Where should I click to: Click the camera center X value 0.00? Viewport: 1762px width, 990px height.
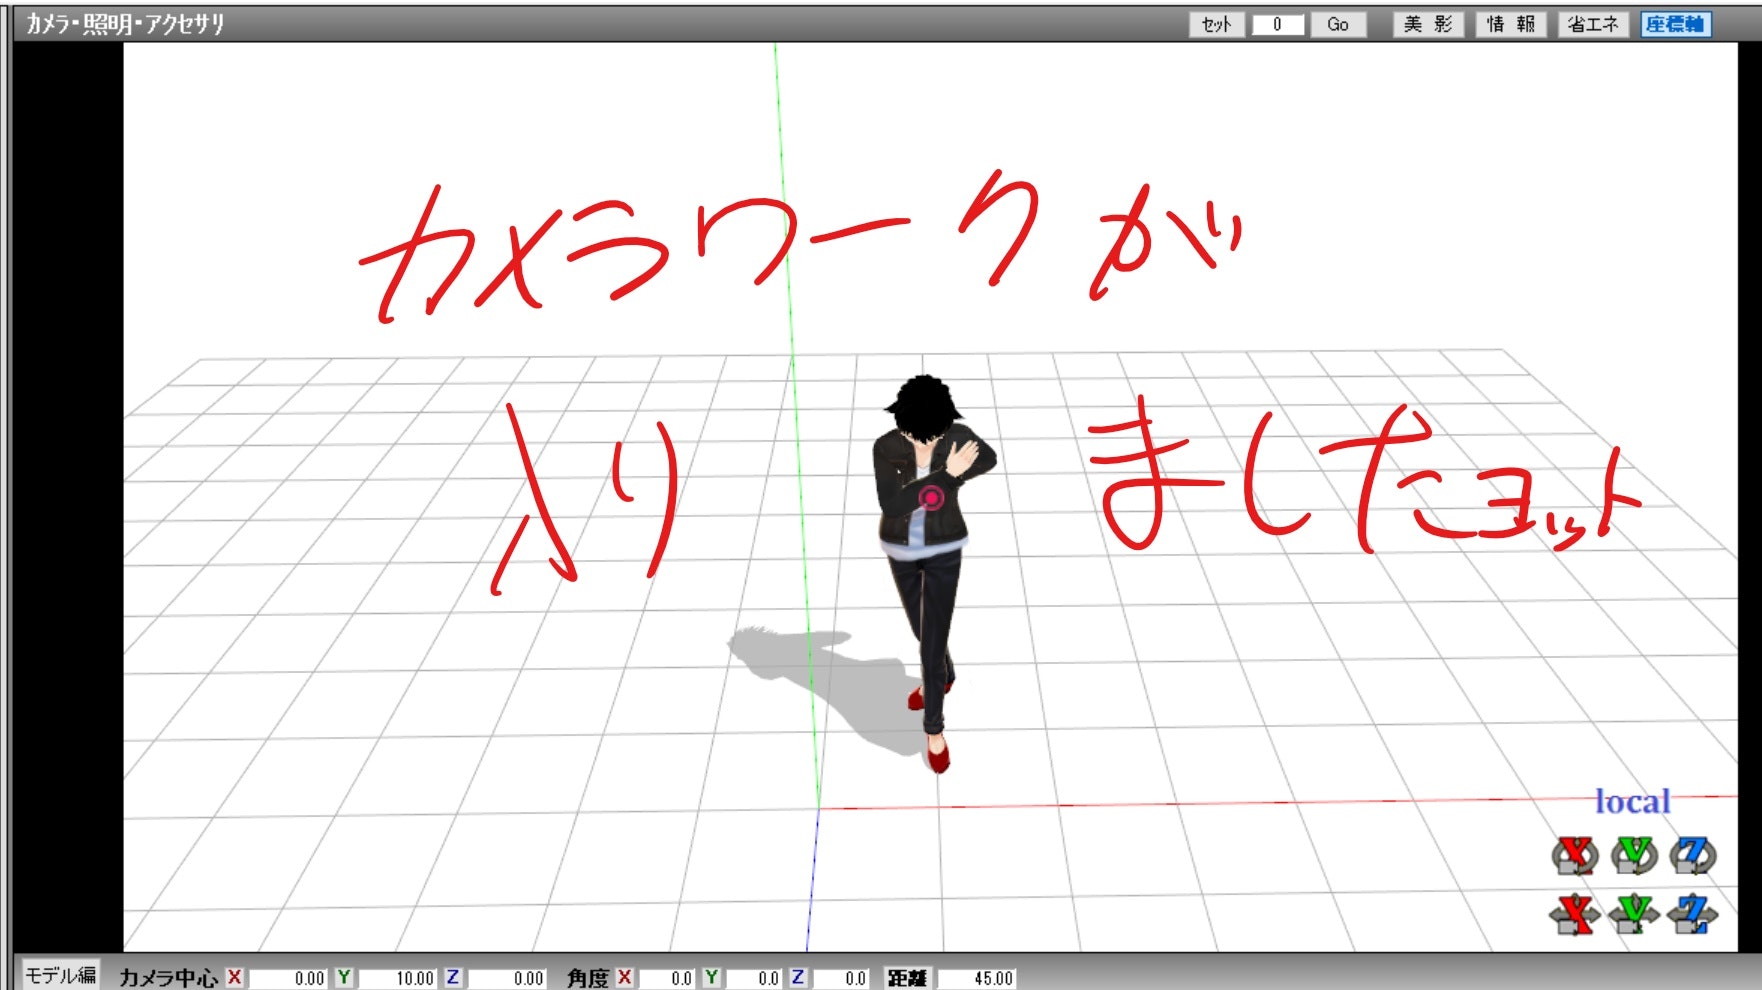click(288, 978)
